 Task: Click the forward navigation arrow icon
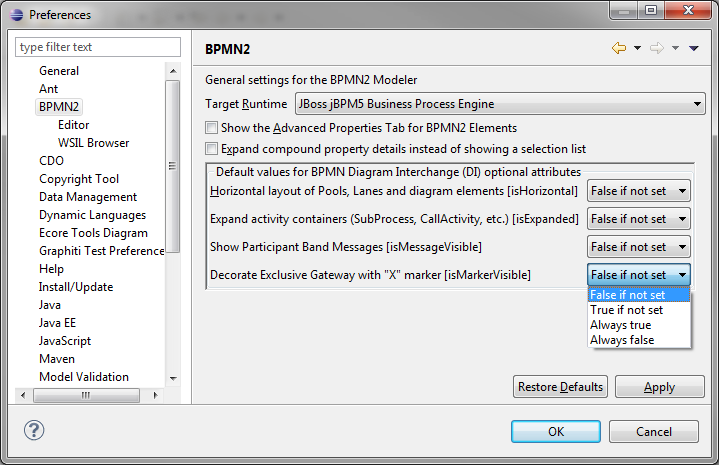pos(657,48)
